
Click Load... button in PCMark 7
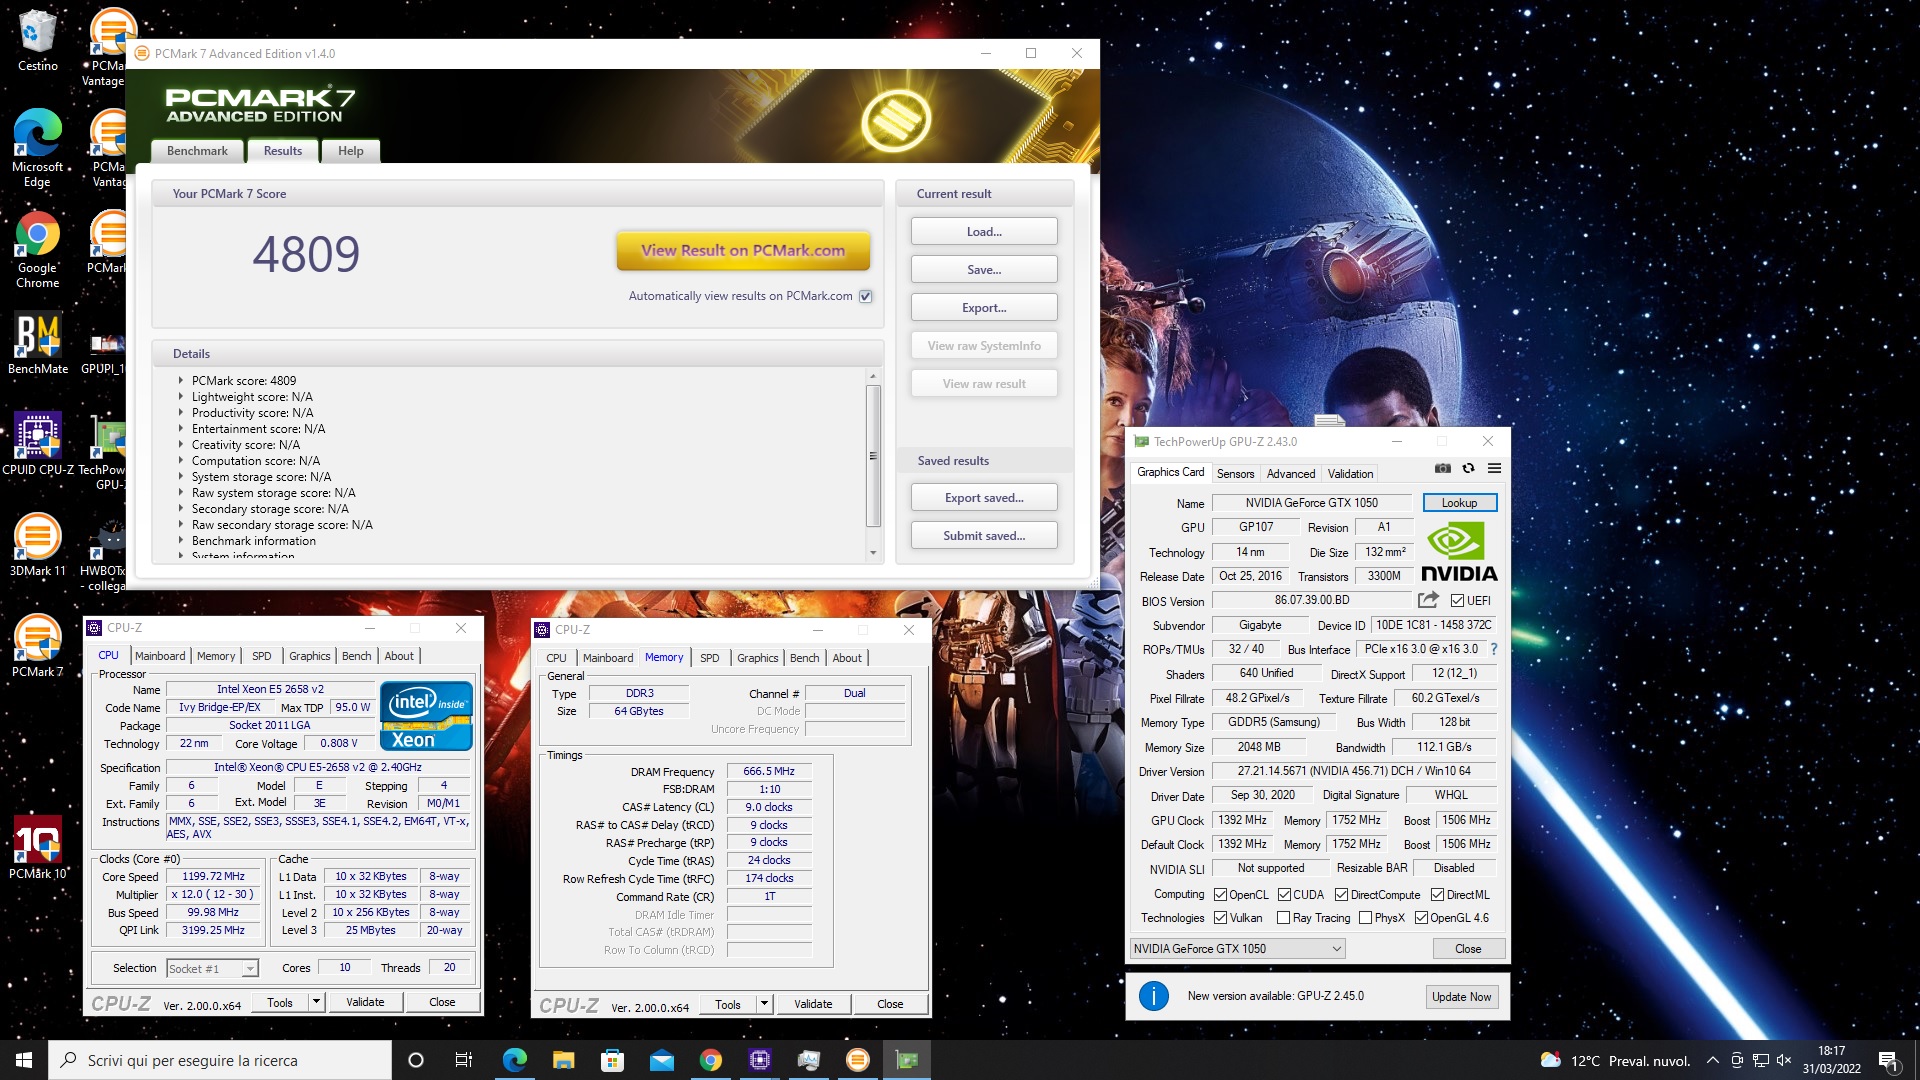(x=984, y=232)
